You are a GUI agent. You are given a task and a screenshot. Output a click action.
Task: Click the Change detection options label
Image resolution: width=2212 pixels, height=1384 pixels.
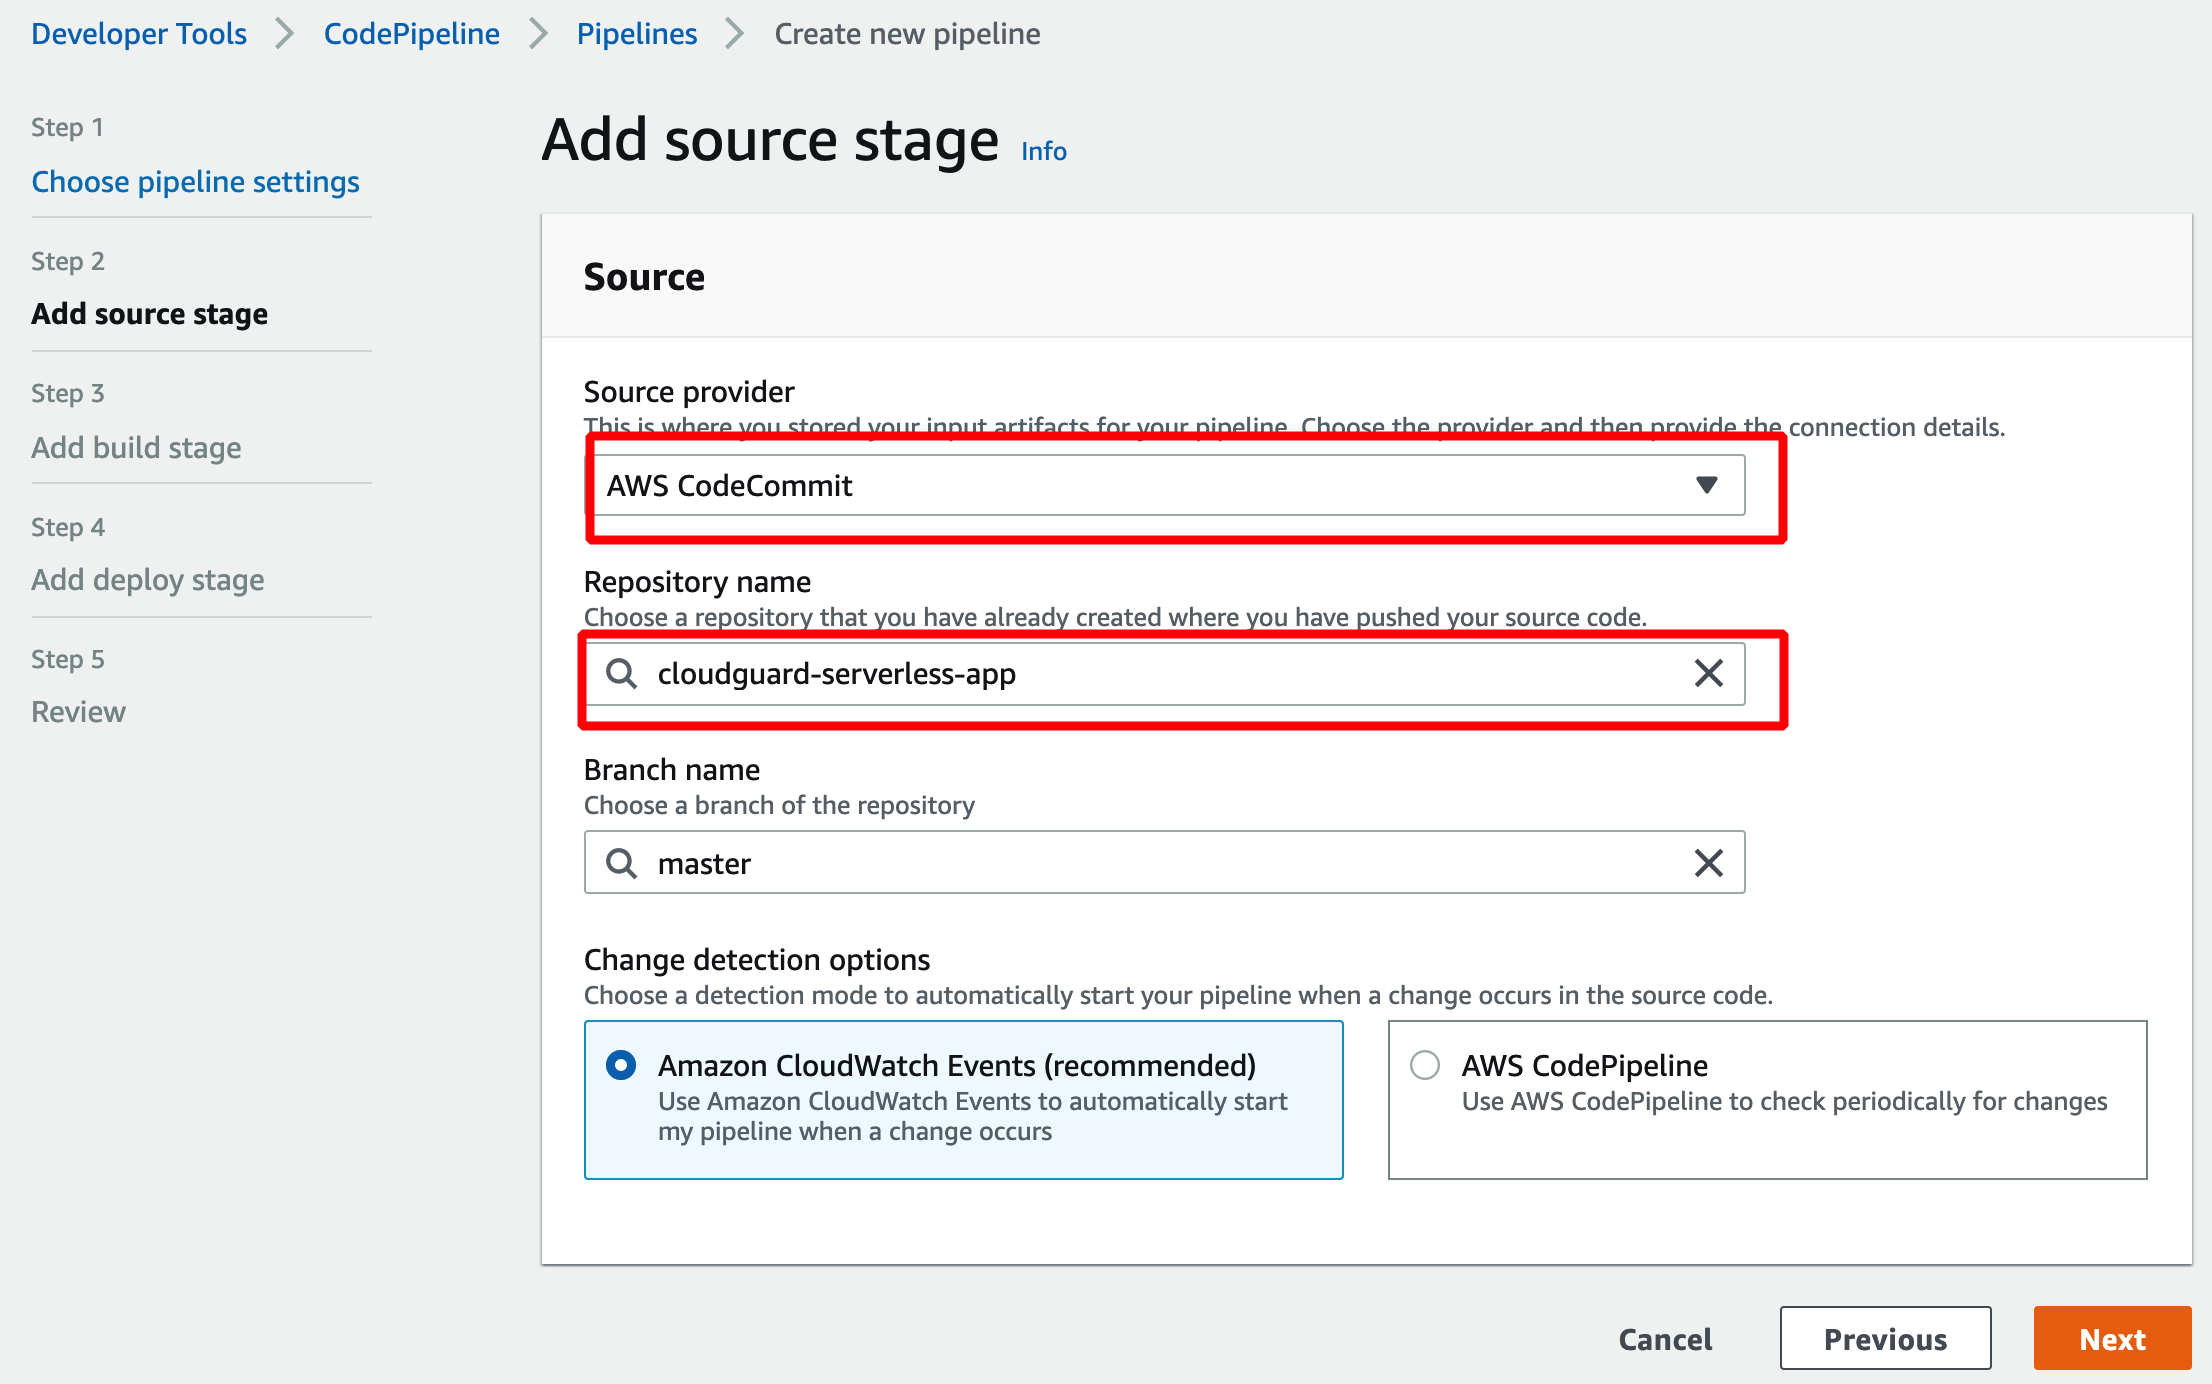757,959
